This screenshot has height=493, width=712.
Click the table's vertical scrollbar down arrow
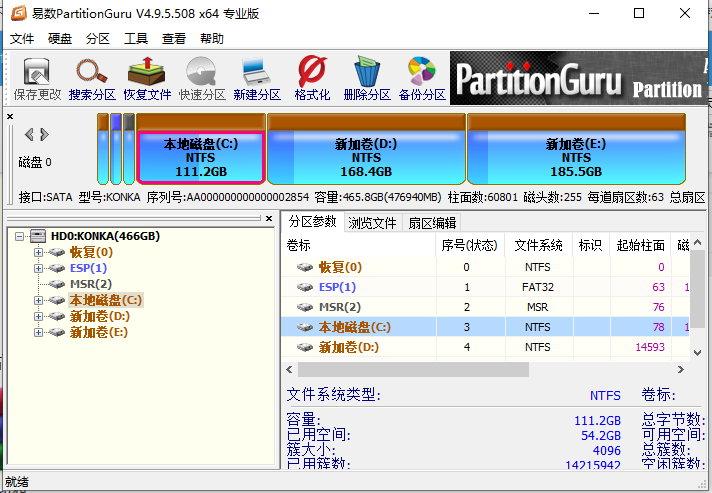click(698, 353)
